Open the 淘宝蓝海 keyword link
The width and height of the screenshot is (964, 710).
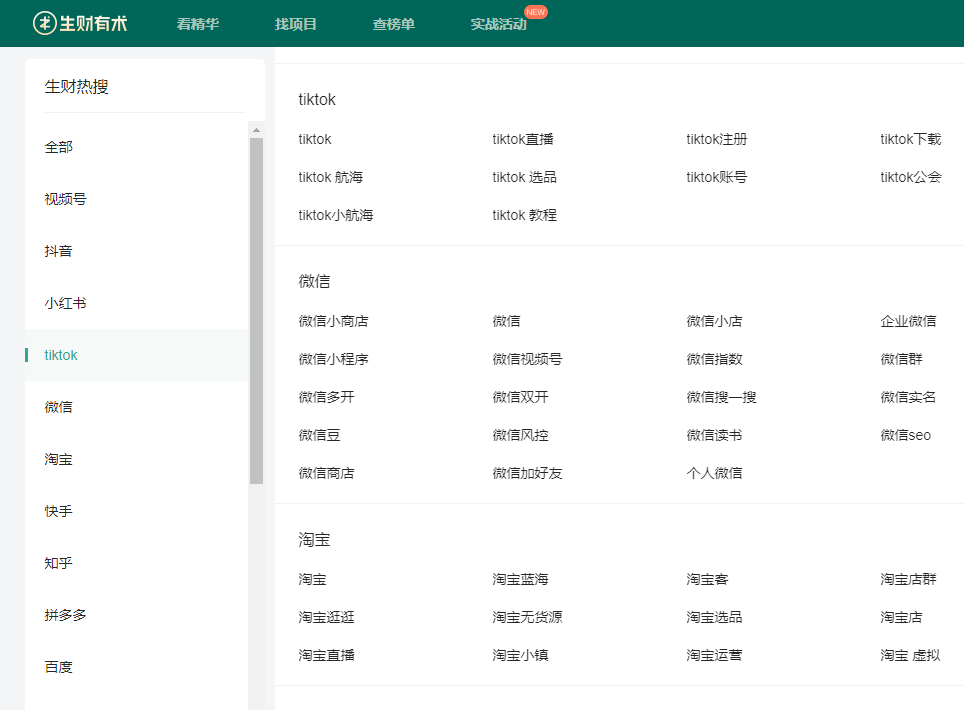tap(520, 579)
